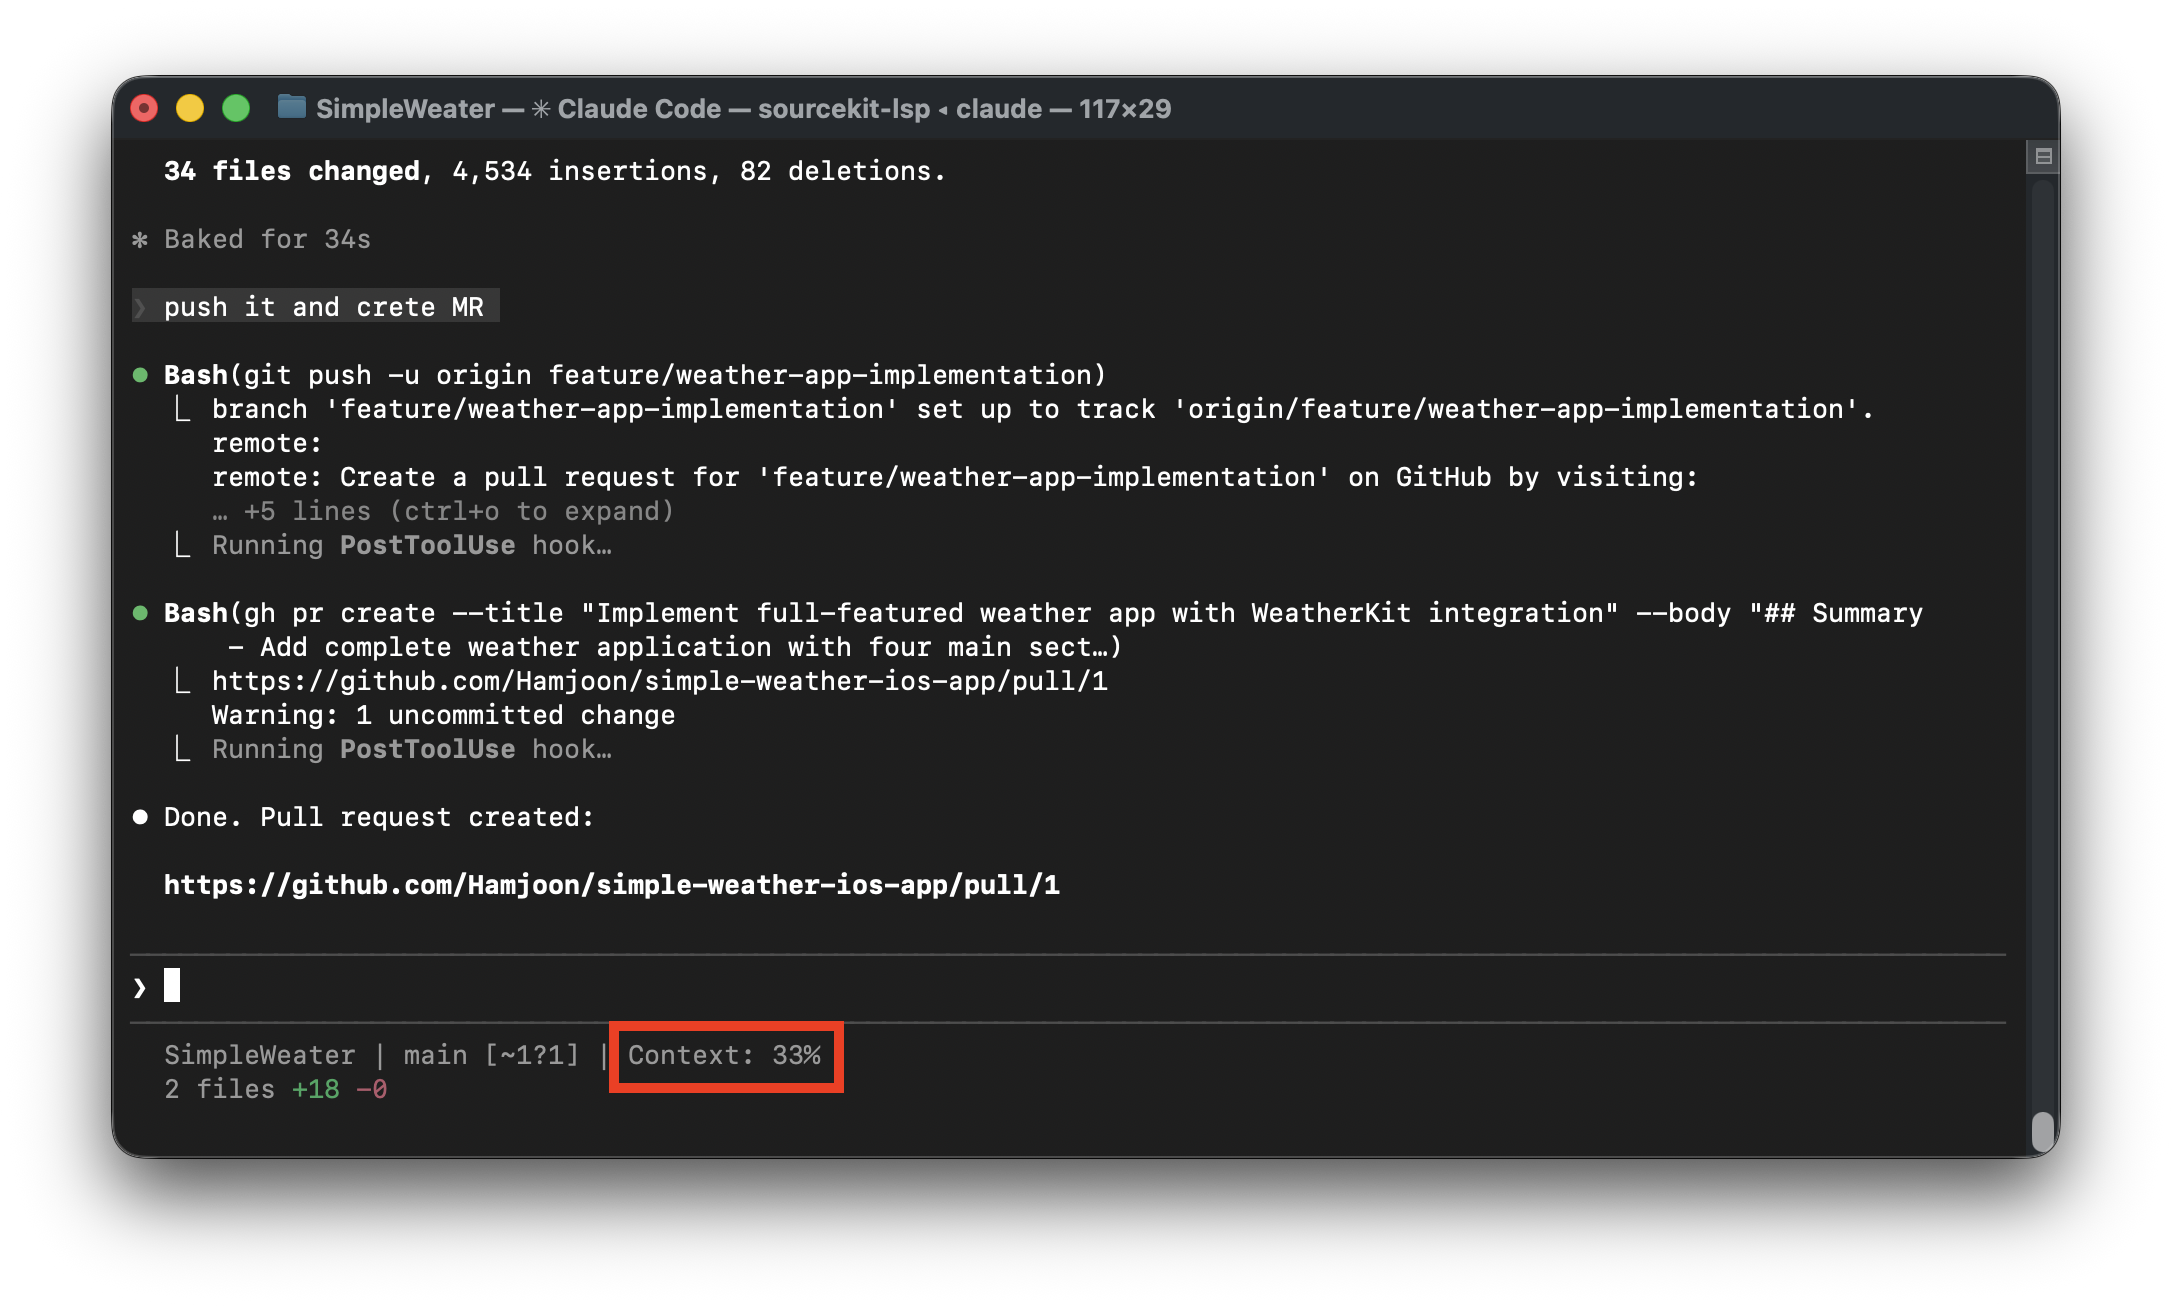Click the vertical scrollbar thumb
The image size is (2172, 1306).
pos(2043,1131)
